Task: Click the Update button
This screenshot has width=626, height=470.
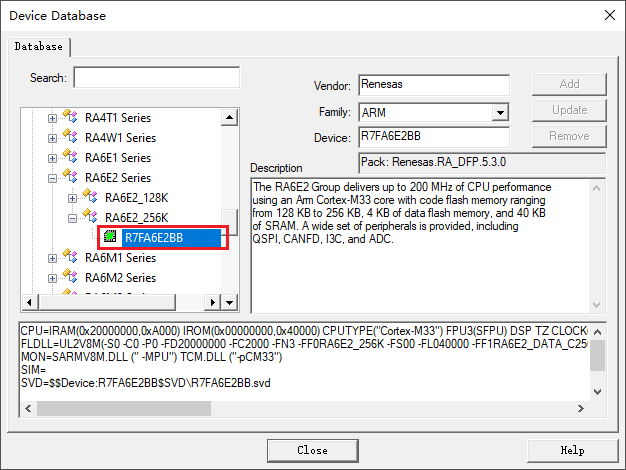Action: tap(569, 110)
